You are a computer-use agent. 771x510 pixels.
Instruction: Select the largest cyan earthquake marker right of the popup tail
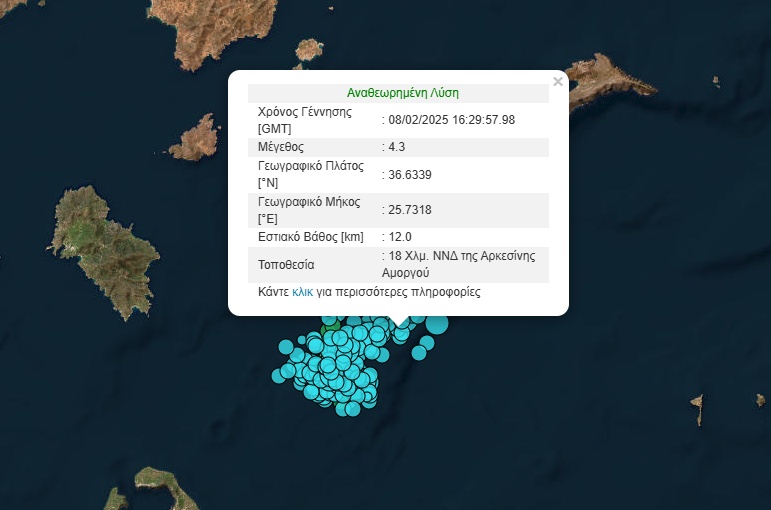437,324
